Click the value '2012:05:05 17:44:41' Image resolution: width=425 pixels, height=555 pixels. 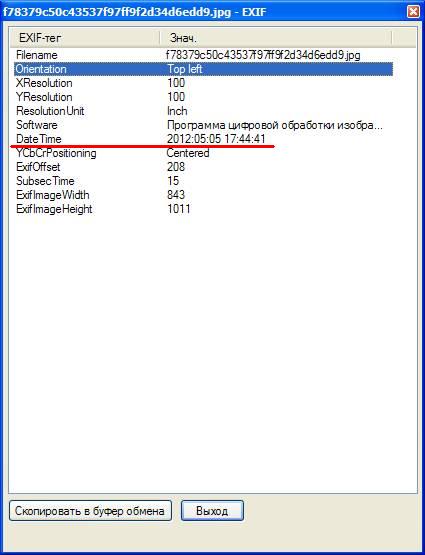click(216, 139)
